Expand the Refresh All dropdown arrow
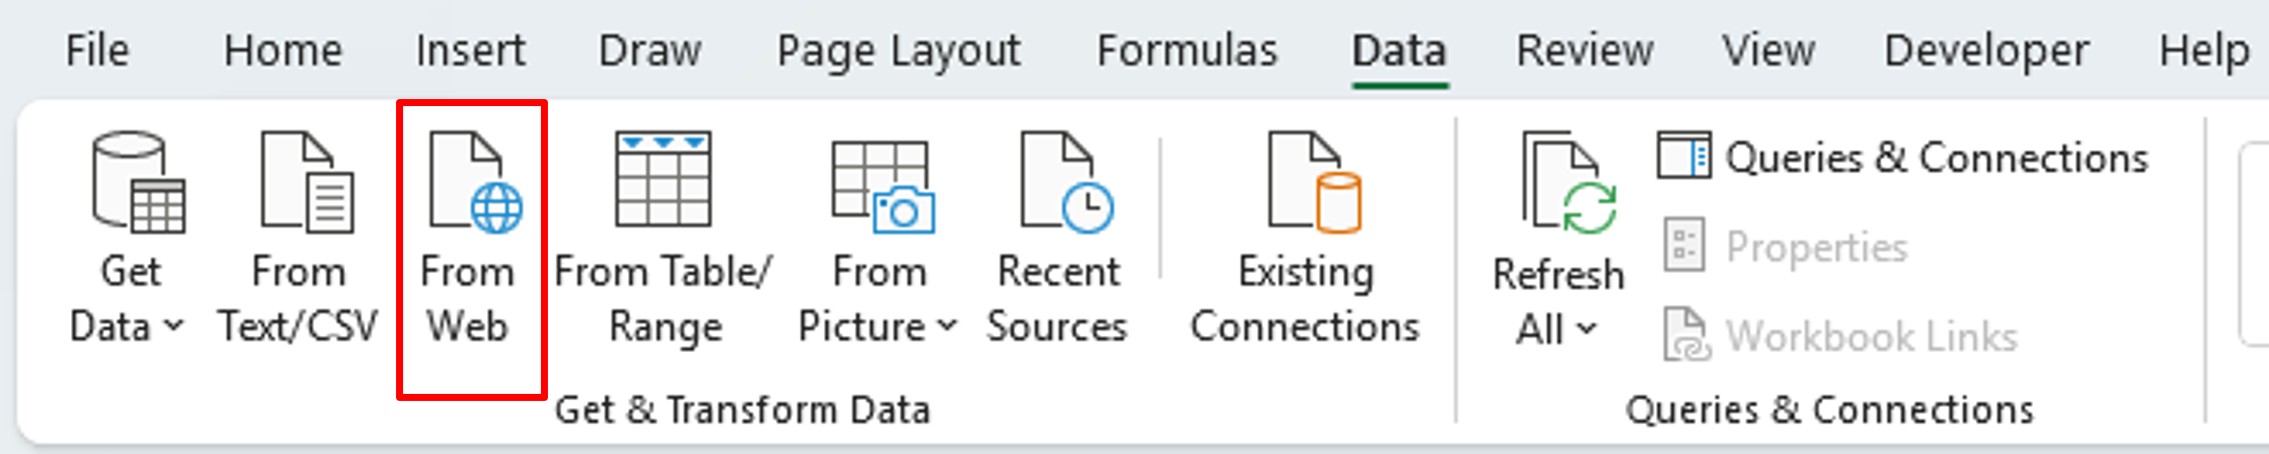This screenshot has height=454, width=2269. point(1587,328)
